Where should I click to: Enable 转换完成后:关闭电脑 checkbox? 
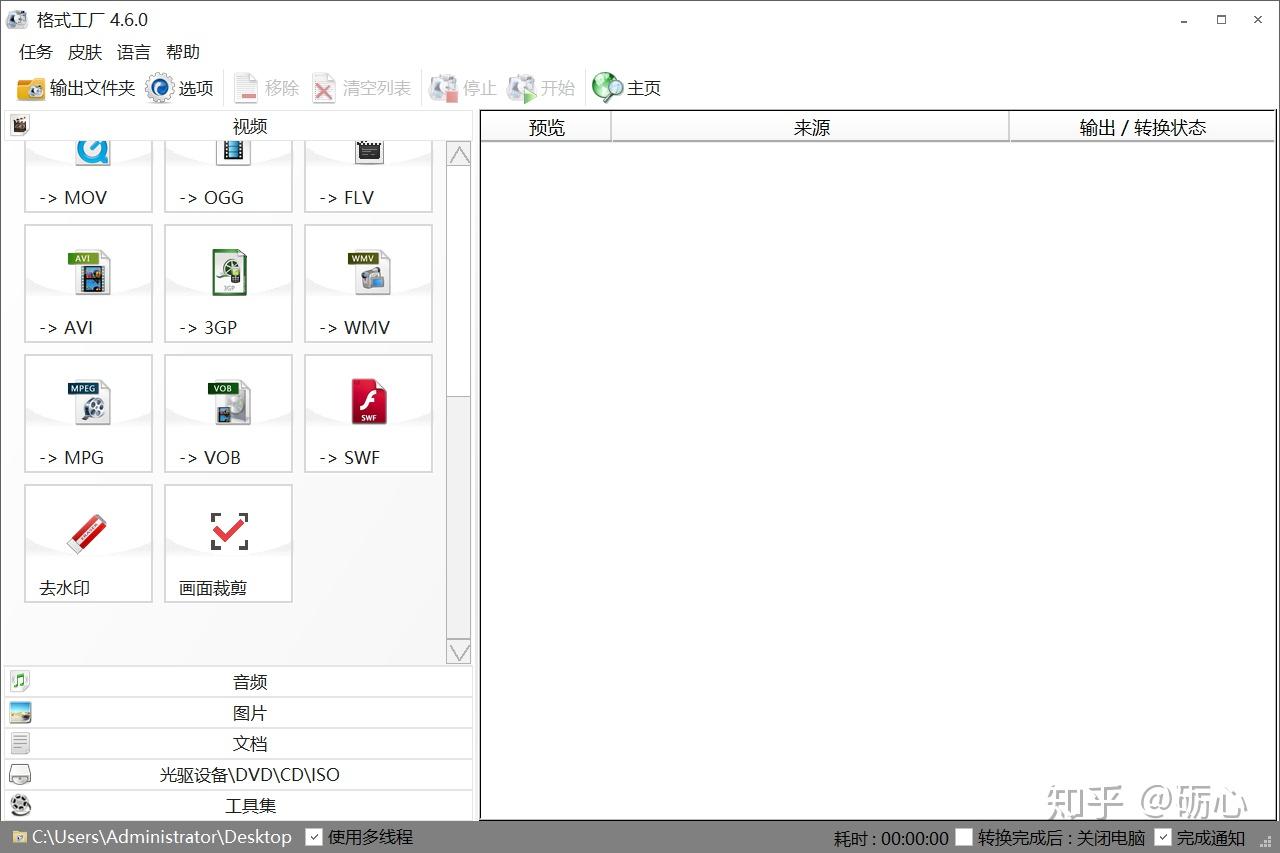964,837
